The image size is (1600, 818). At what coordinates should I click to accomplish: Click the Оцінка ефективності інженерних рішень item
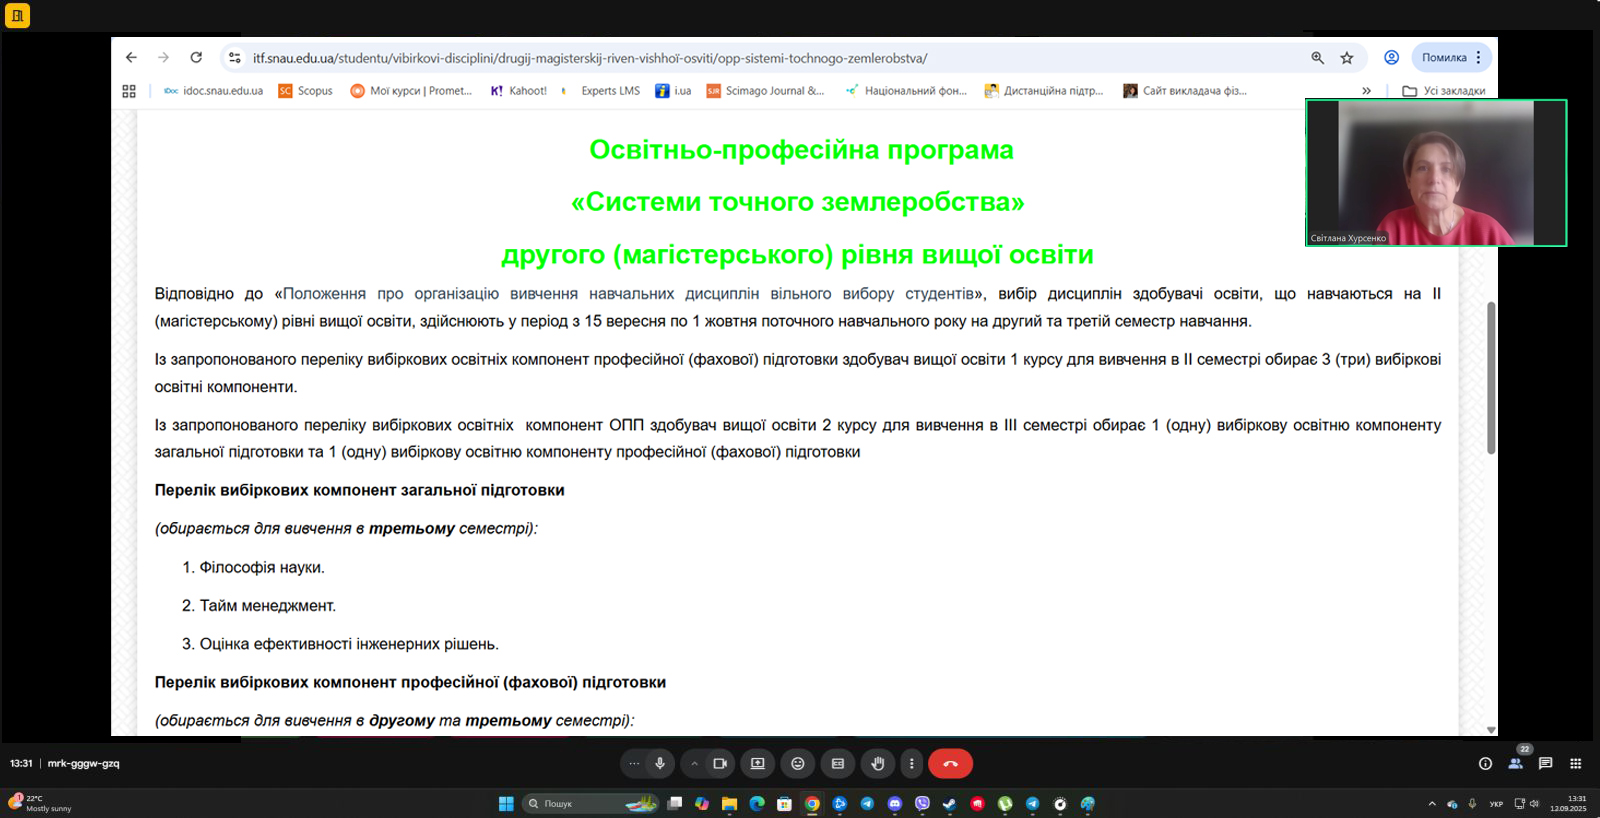coord(349,644)
